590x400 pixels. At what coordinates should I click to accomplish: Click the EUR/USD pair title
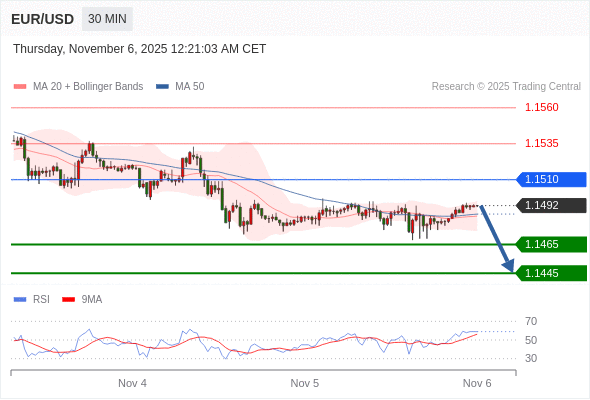pos(43,19)
